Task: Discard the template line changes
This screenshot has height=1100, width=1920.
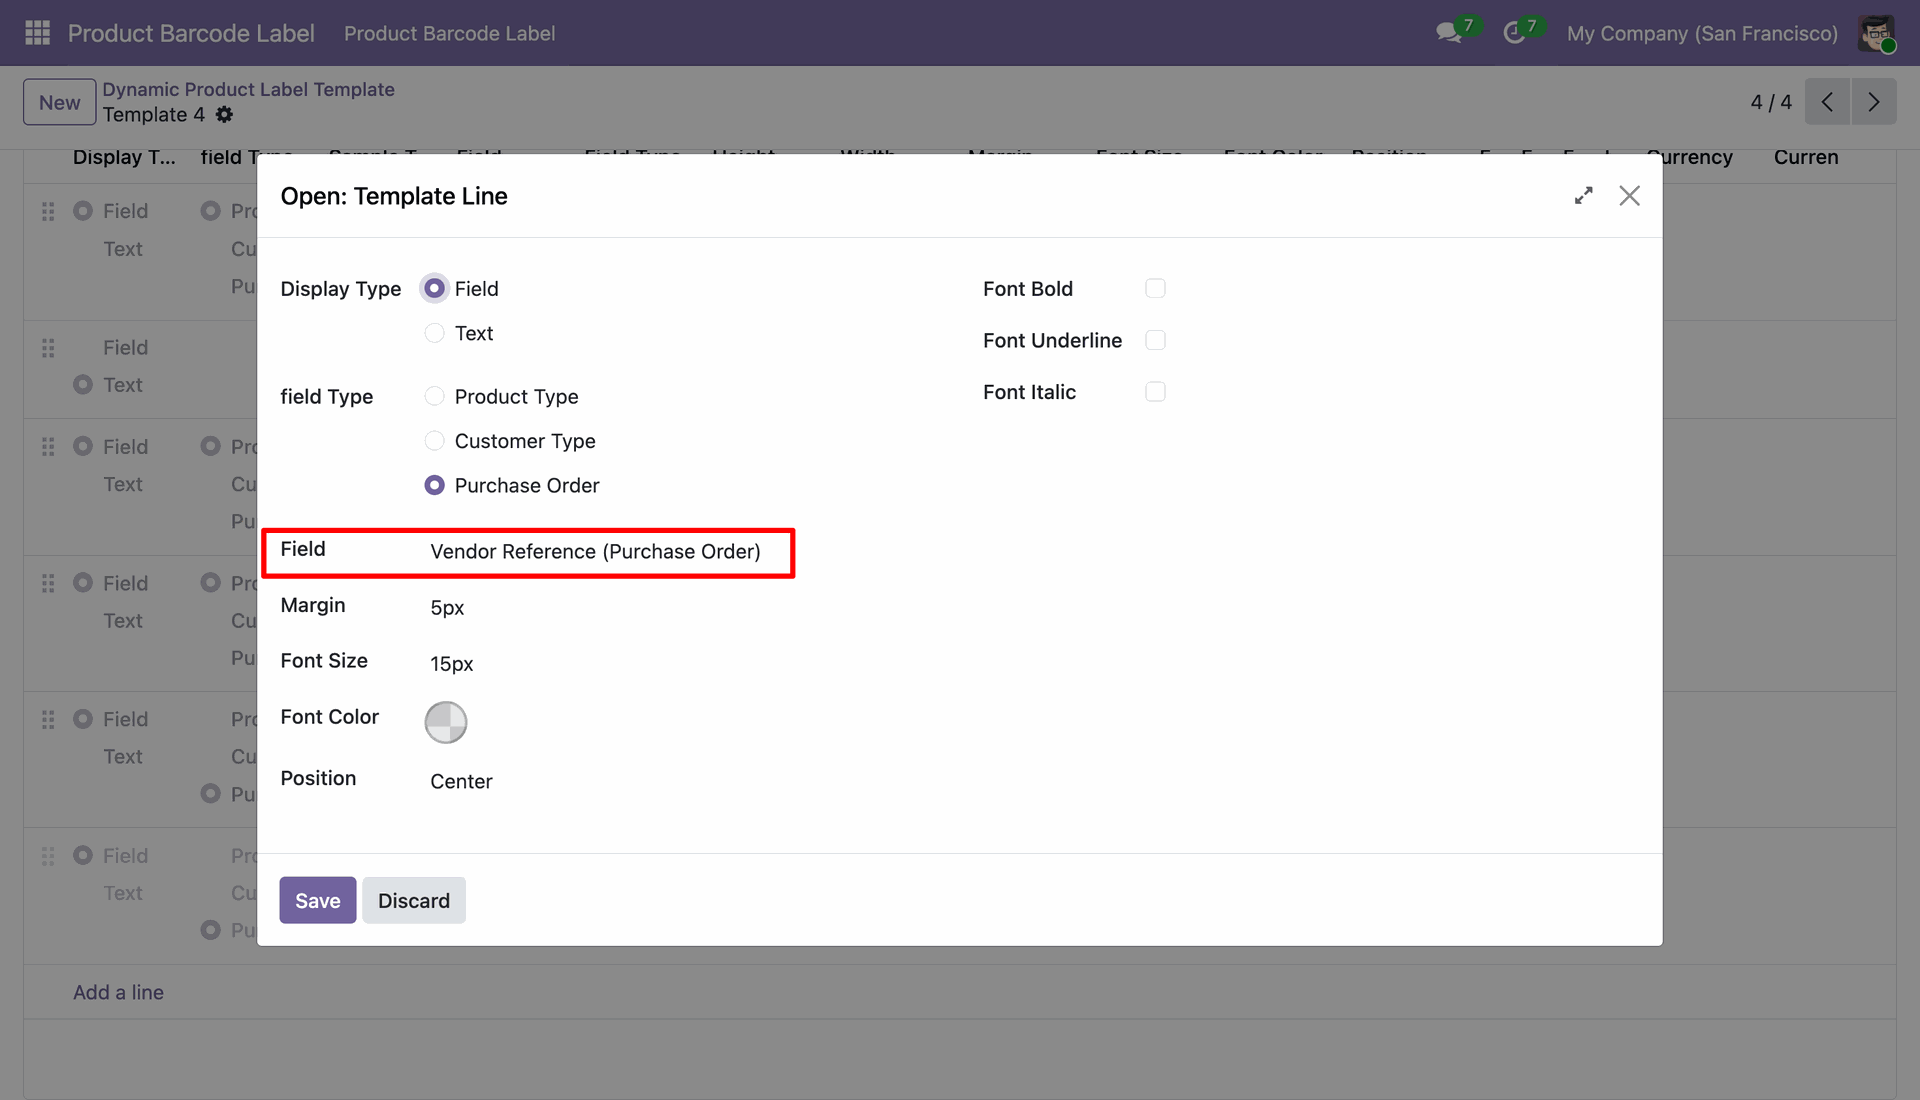Action: (x=414, y=900)
